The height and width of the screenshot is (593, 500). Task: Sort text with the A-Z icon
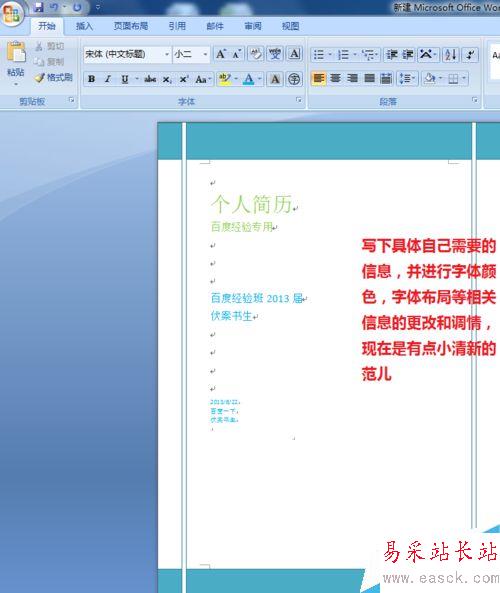pos(450,54)
